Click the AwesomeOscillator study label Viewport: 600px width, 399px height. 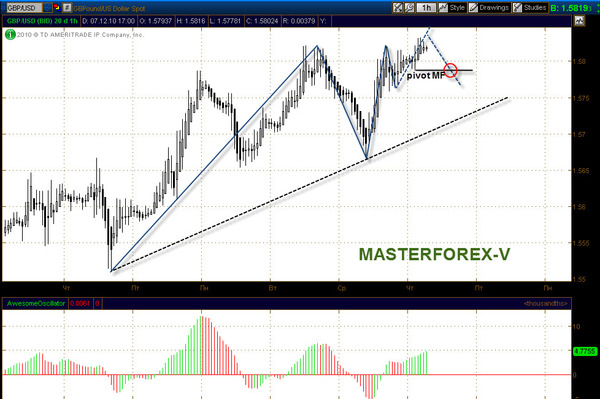pos(36,303)
